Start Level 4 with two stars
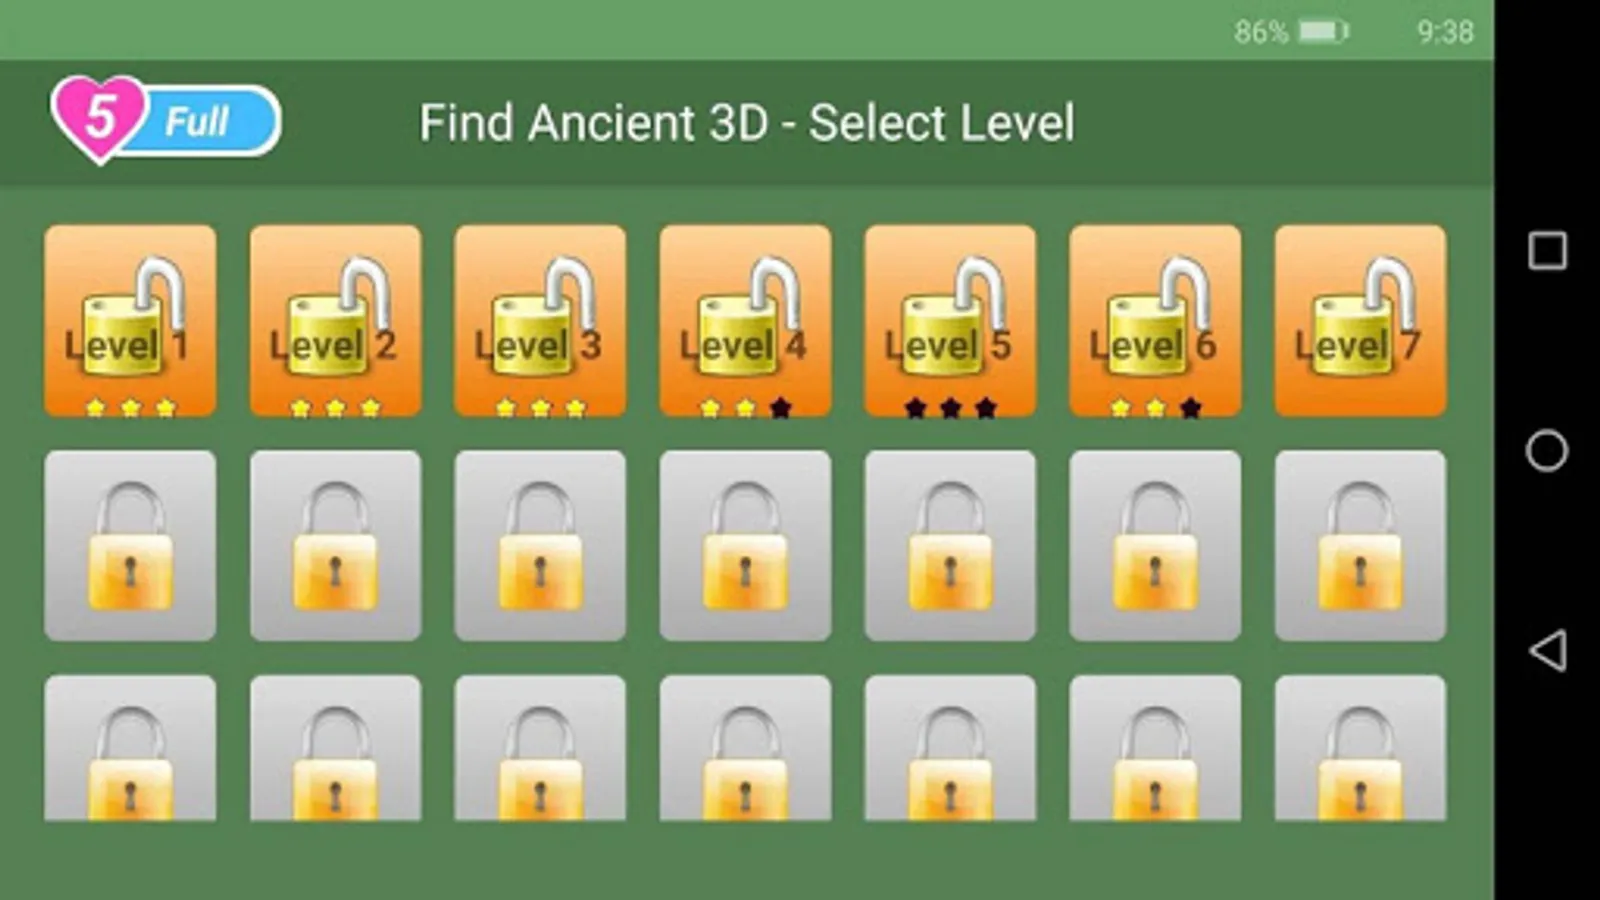This screenshot has height=900, width=1600. coord(745,320)
